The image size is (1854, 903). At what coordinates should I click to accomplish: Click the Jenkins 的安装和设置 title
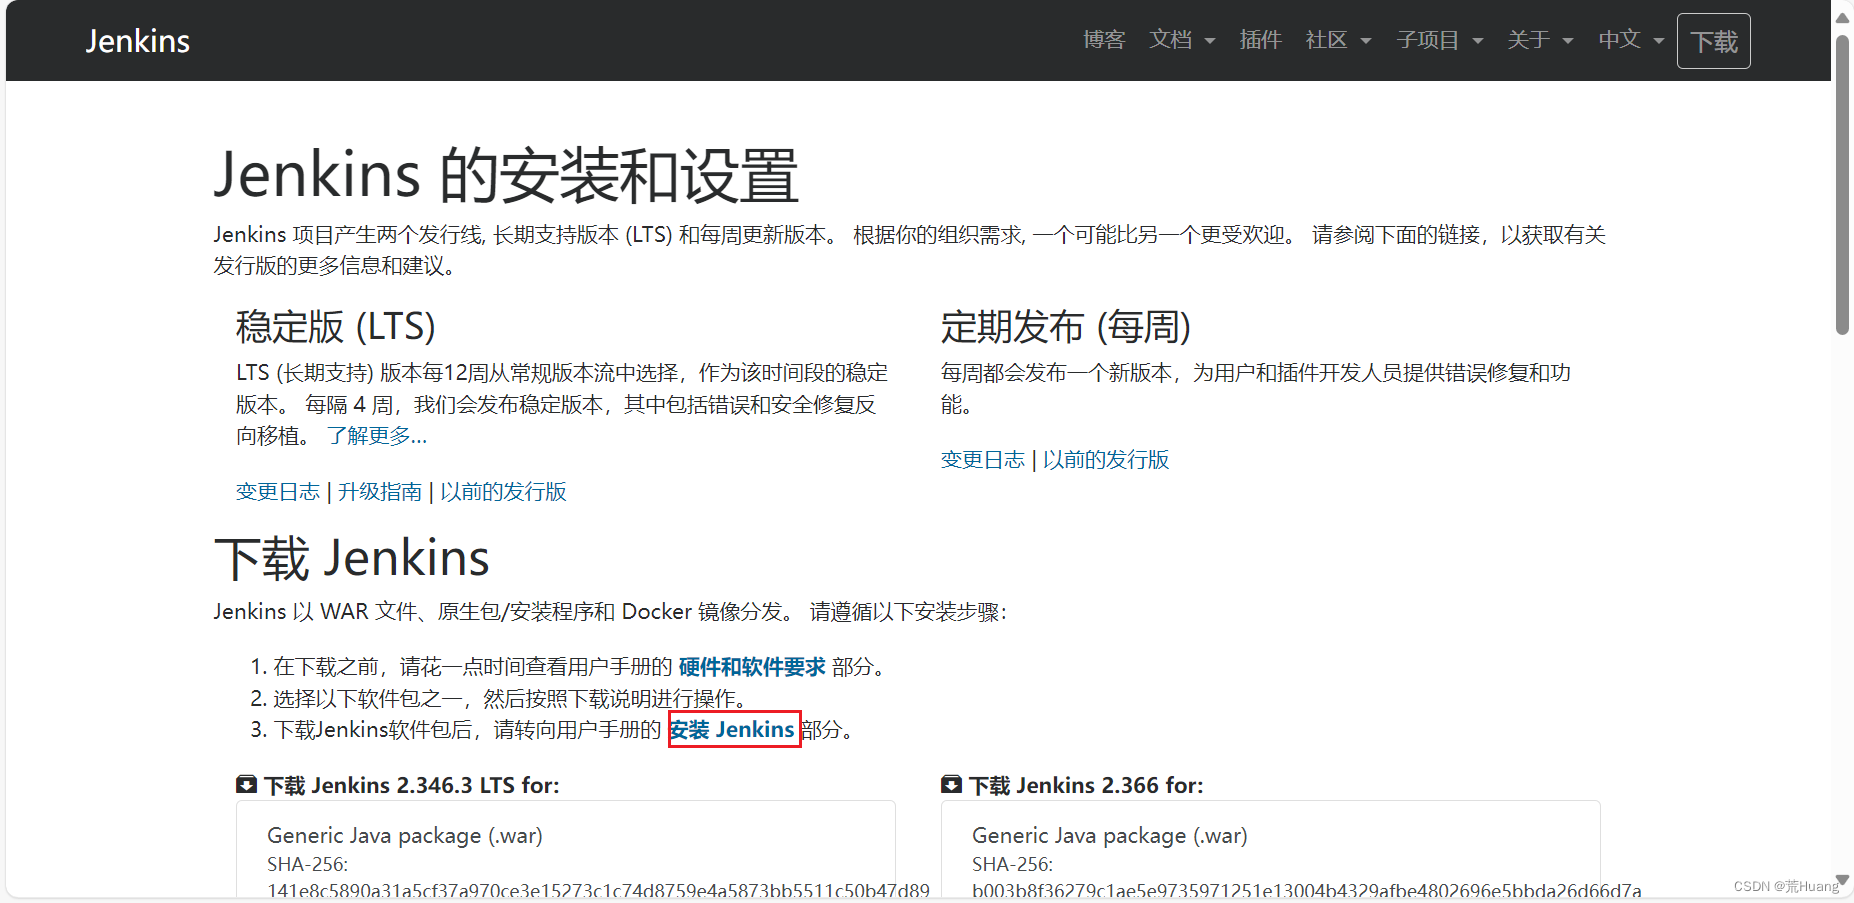(506, 175)
